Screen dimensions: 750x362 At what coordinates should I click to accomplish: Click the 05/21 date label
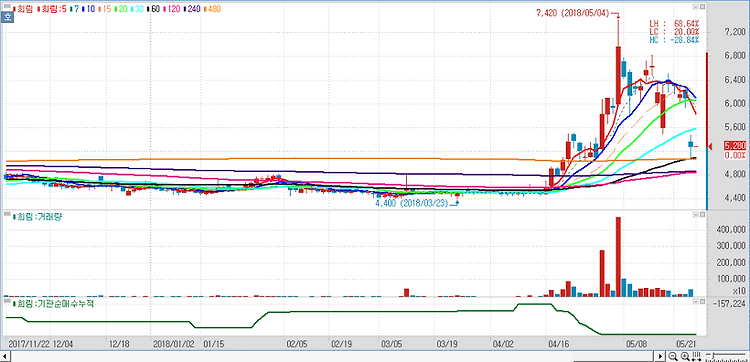686,343
